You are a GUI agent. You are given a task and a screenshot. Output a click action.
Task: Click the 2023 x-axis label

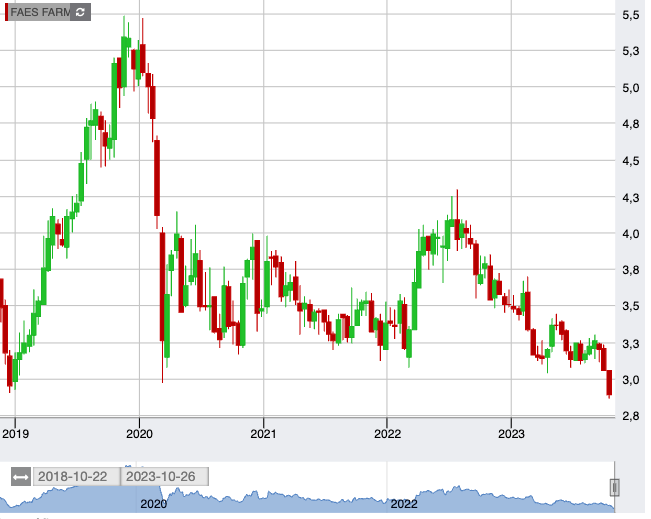[512, 434]
